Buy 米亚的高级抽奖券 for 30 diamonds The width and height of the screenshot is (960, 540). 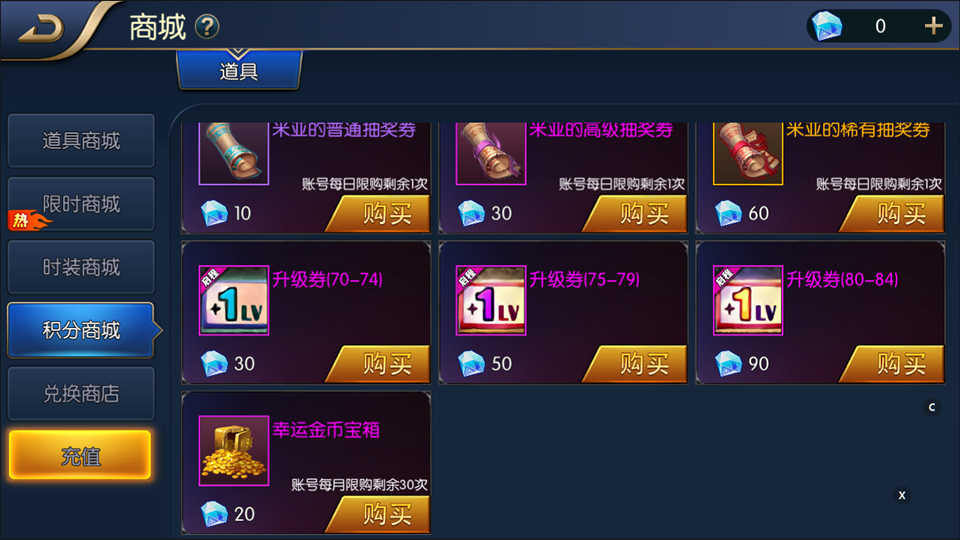coord(637,213)
